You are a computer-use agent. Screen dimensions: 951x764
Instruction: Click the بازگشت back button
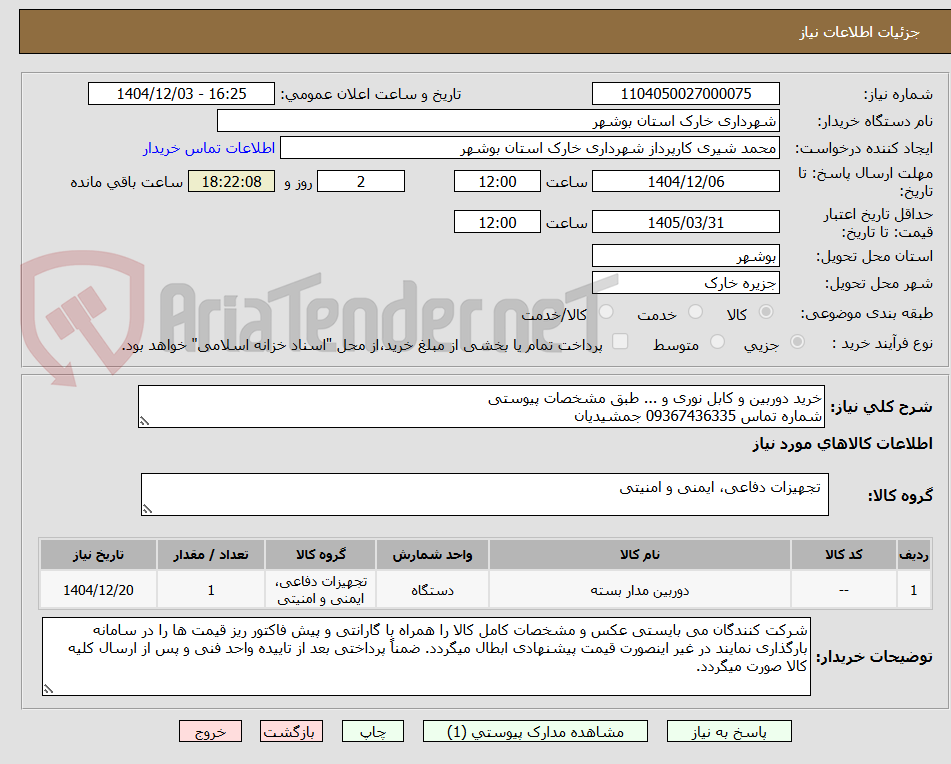pyautogui.click(x=291, y=731)
